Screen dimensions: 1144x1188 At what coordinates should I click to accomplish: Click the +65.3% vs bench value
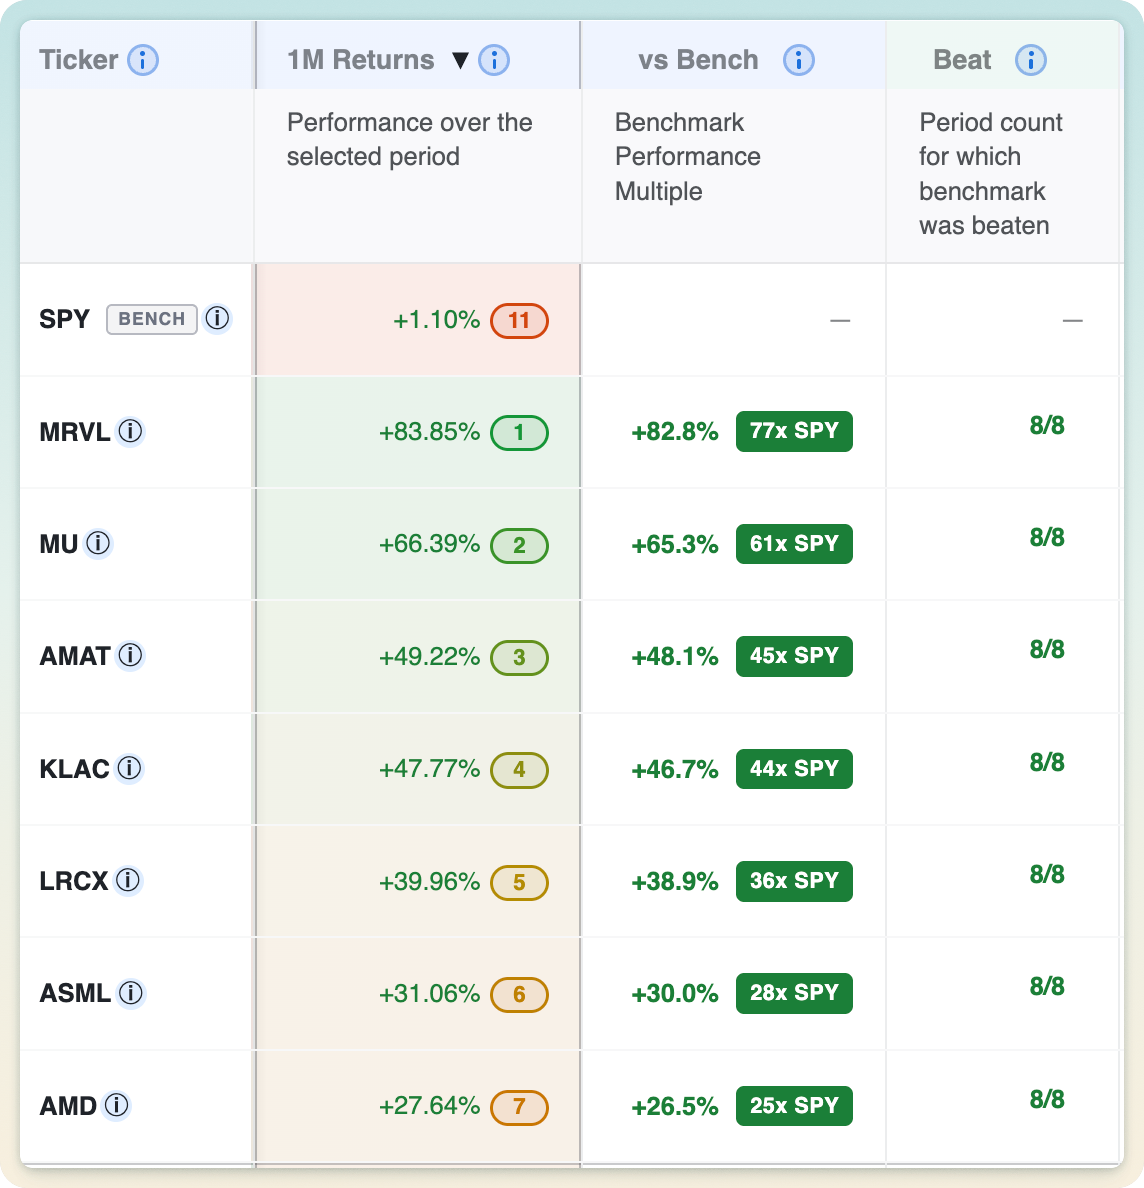(x=675, y=545)
